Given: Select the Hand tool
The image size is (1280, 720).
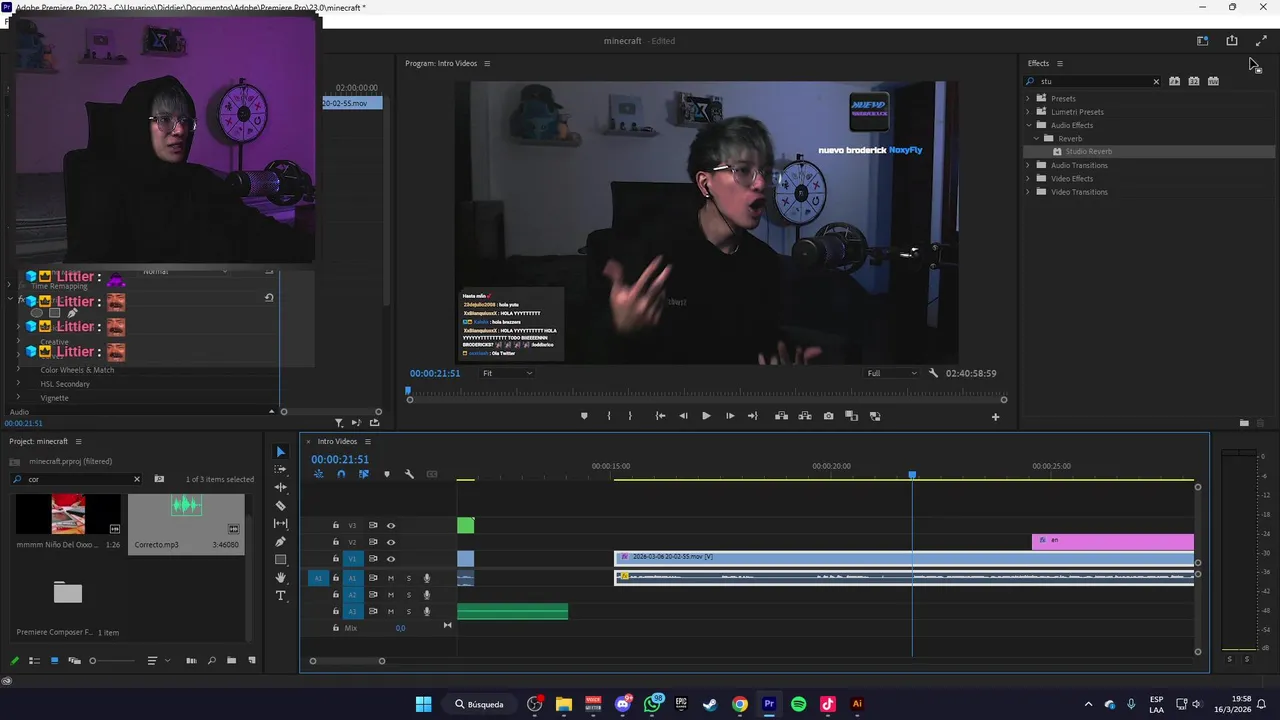Looking at the screenshot, I should tap(281, 577).
